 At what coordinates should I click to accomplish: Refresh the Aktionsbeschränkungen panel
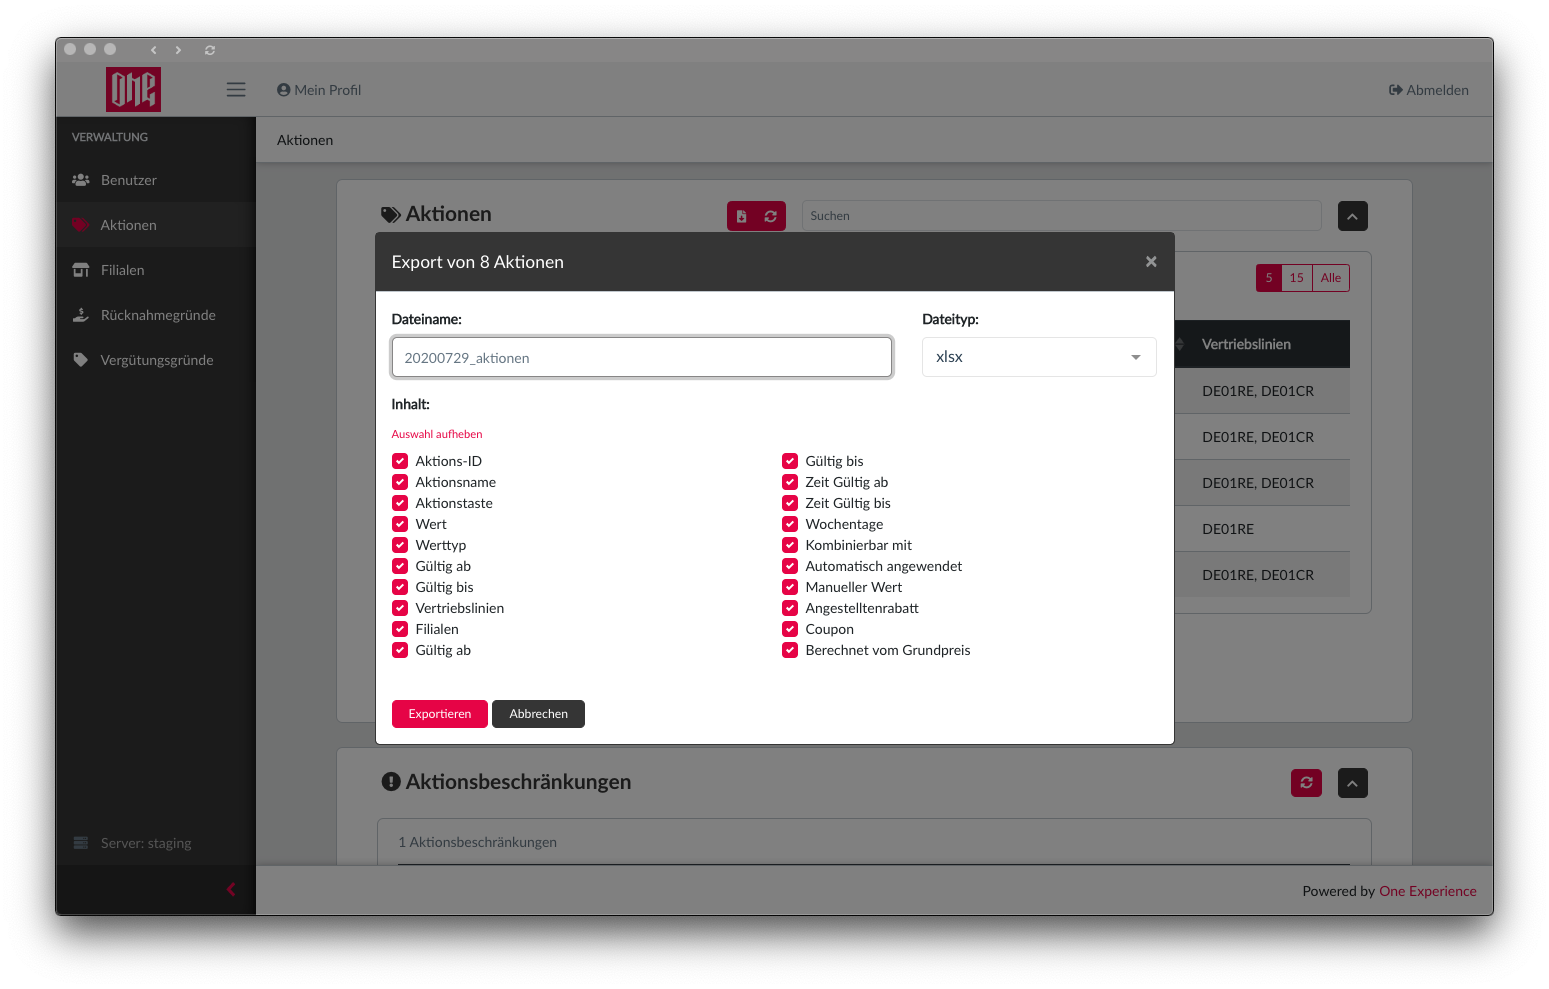coord(1307,783)
